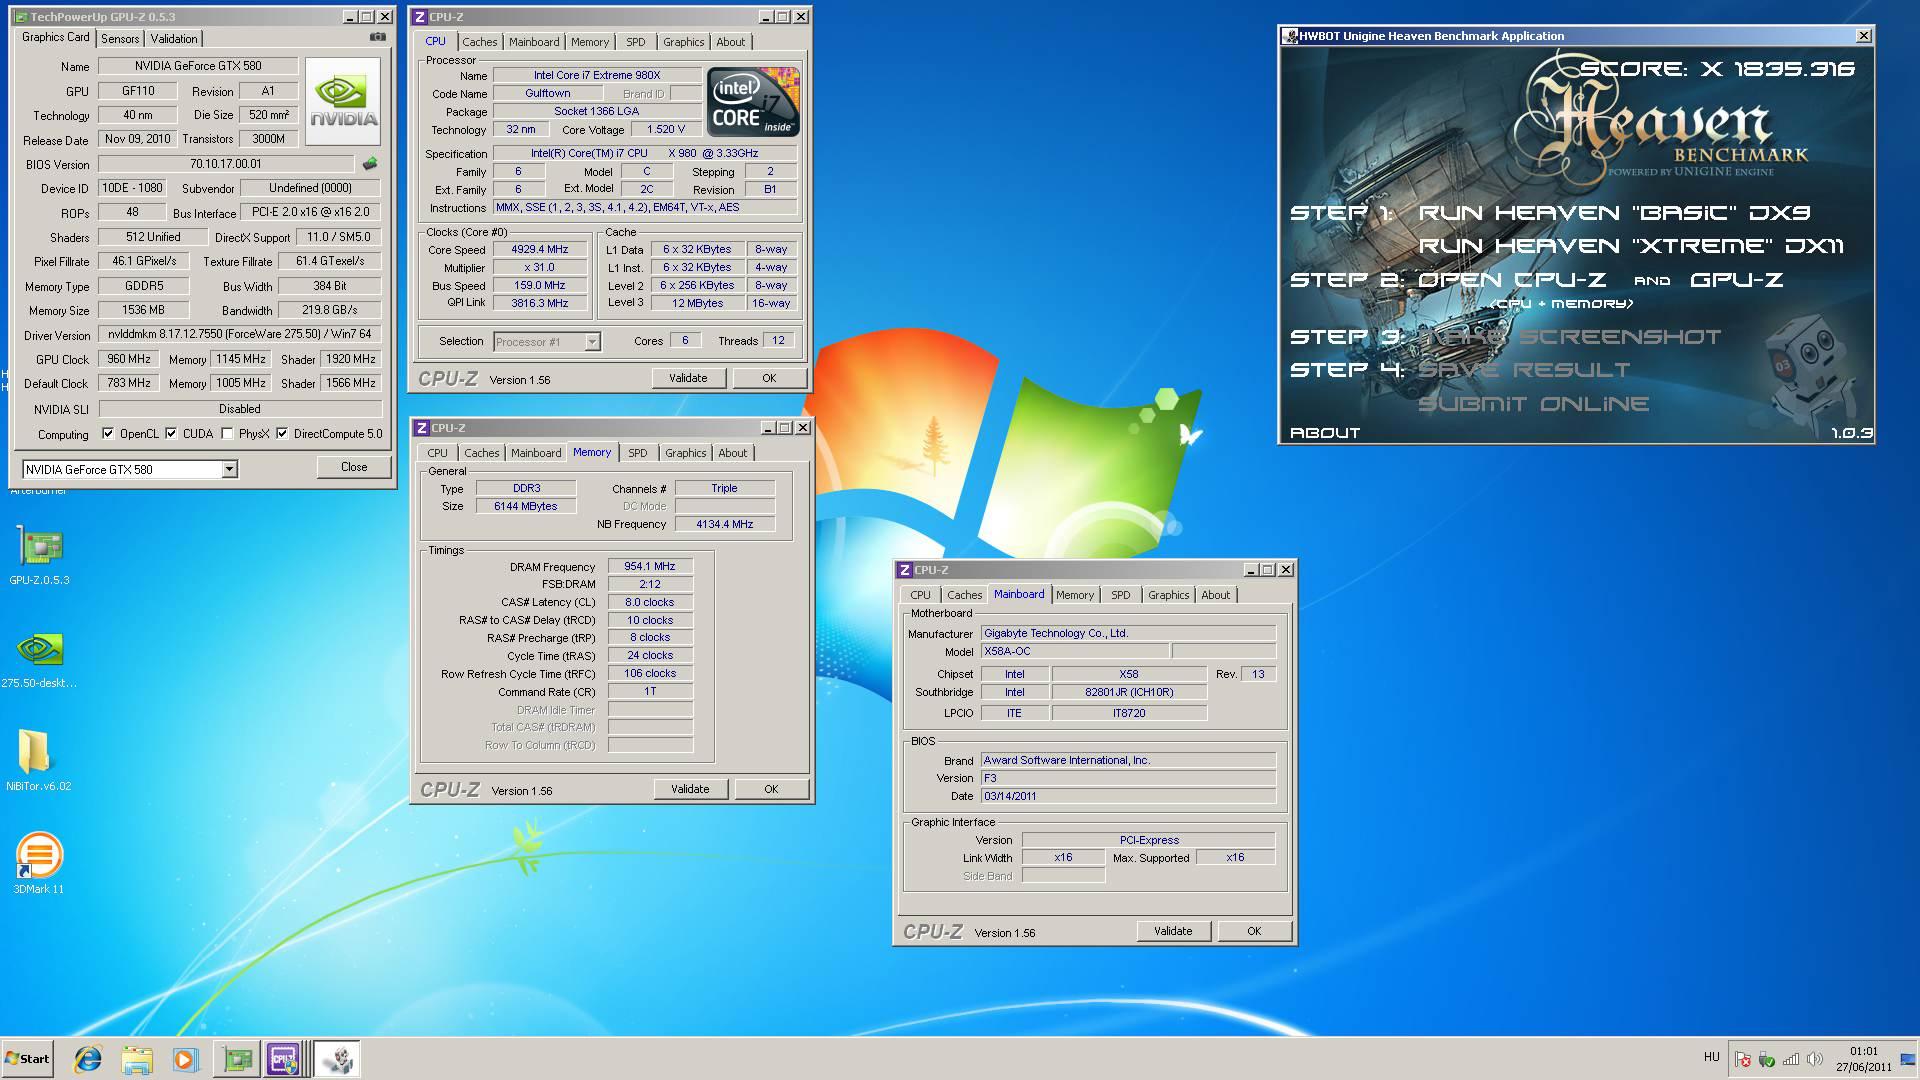The image size is (1920, 1080).
Task: Switch to the Sensors tab in GPU-Z
Action: (x=120, y=39)
